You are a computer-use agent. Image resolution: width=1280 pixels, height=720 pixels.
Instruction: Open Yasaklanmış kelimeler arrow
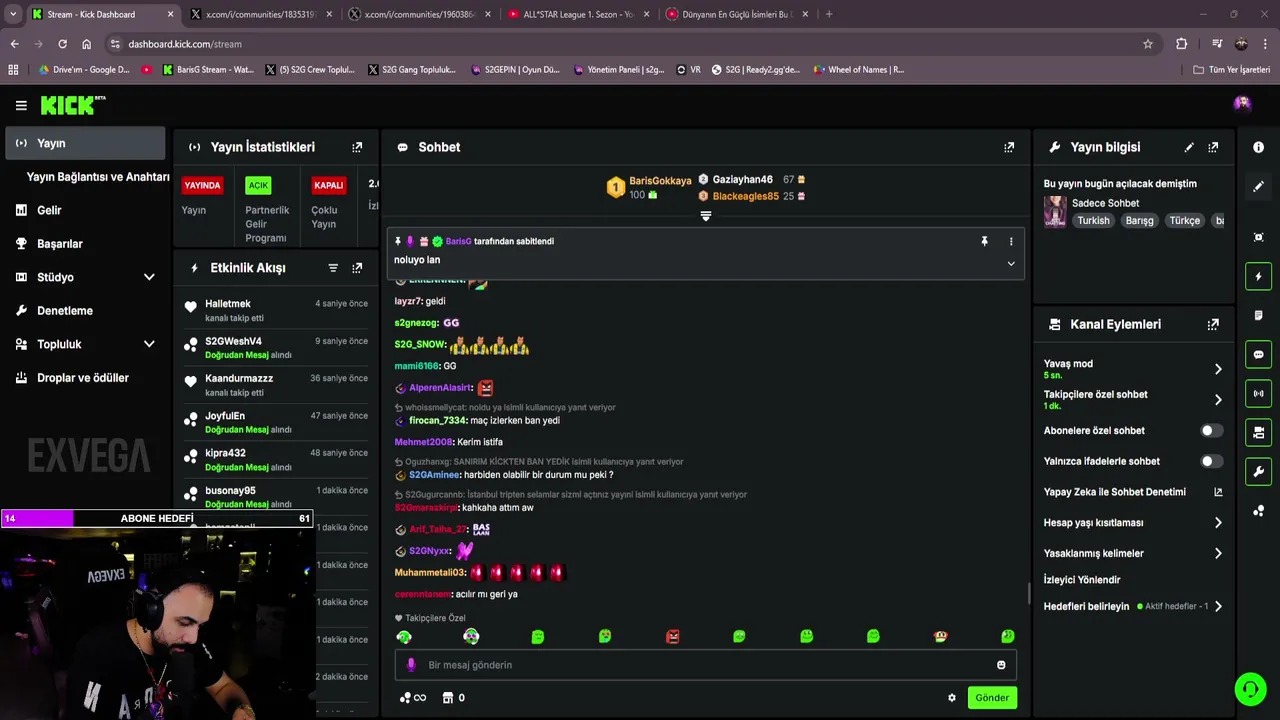(1218, 553)
